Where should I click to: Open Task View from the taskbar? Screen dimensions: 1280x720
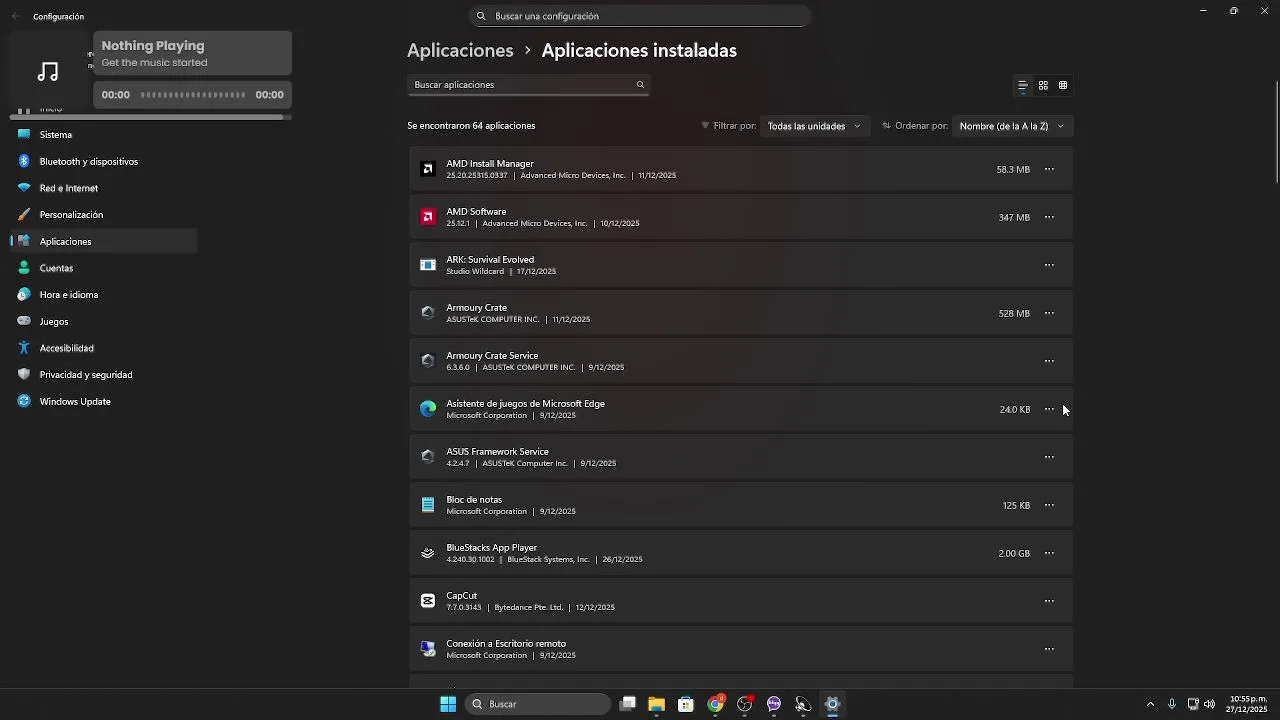click(627, 704)
